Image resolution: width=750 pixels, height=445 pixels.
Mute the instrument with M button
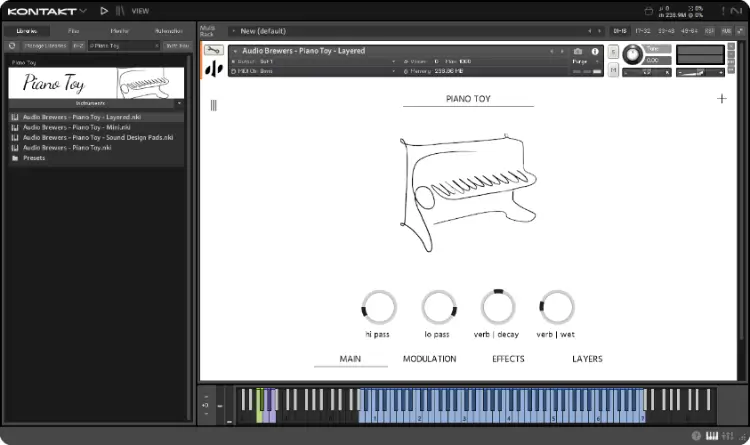(x=613, y=70)
